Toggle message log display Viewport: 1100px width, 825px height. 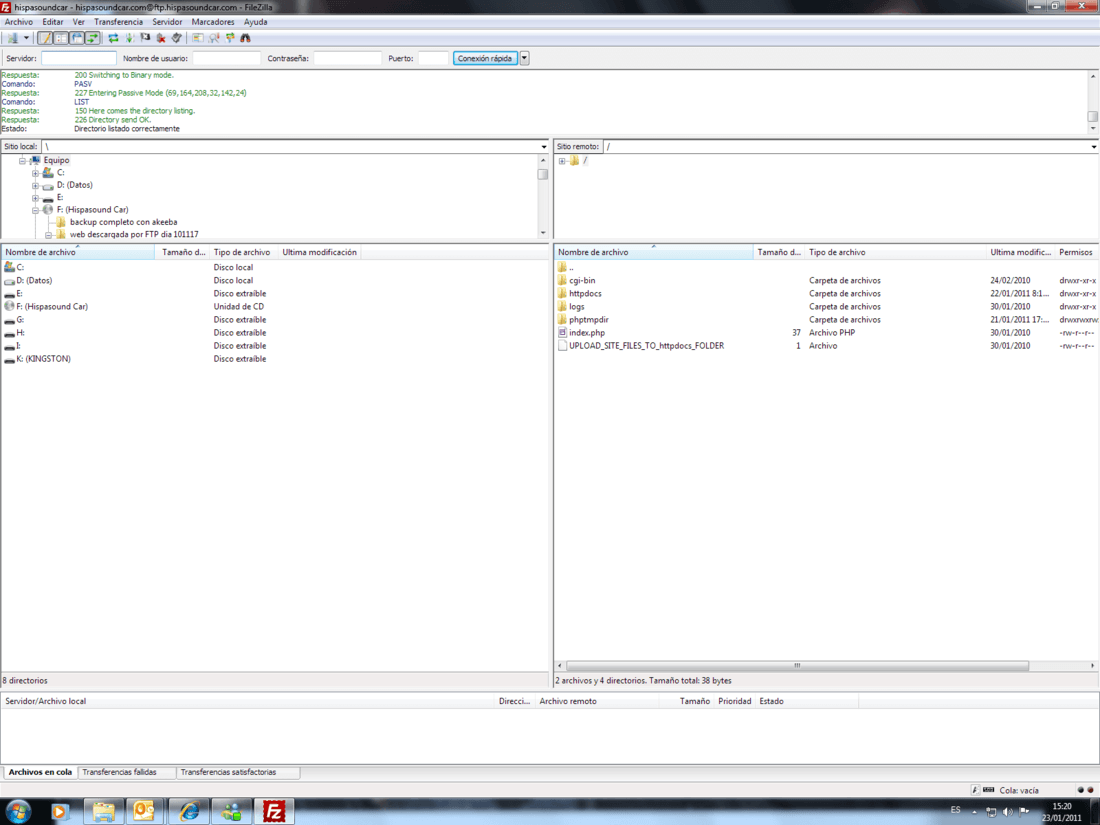[45, 38]
